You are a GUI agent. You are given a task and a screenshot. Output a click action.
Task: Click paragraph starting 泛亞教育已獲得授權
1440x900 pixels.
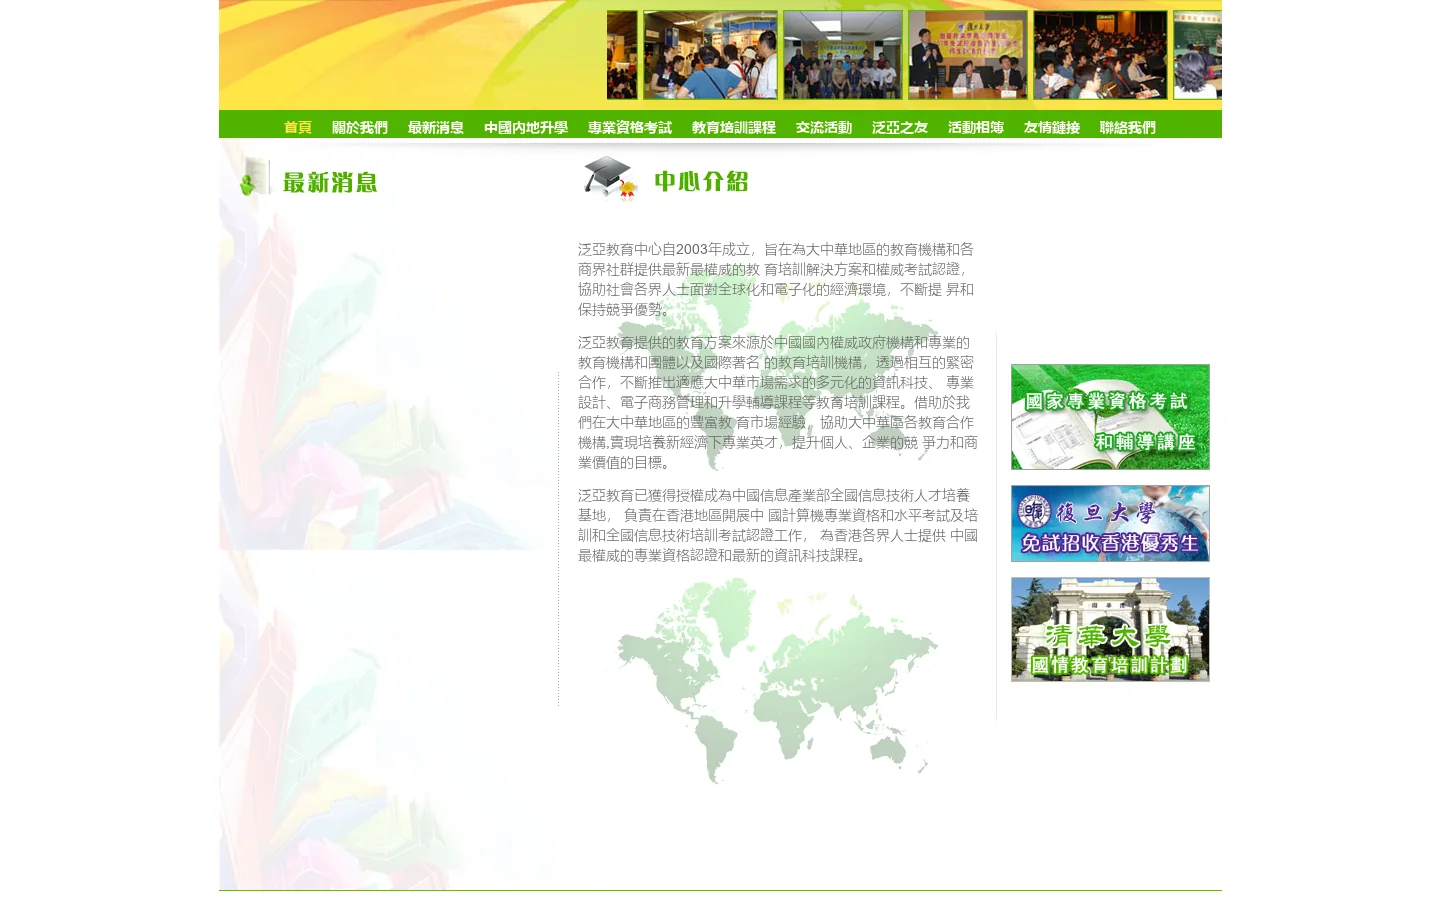[777, 525]
